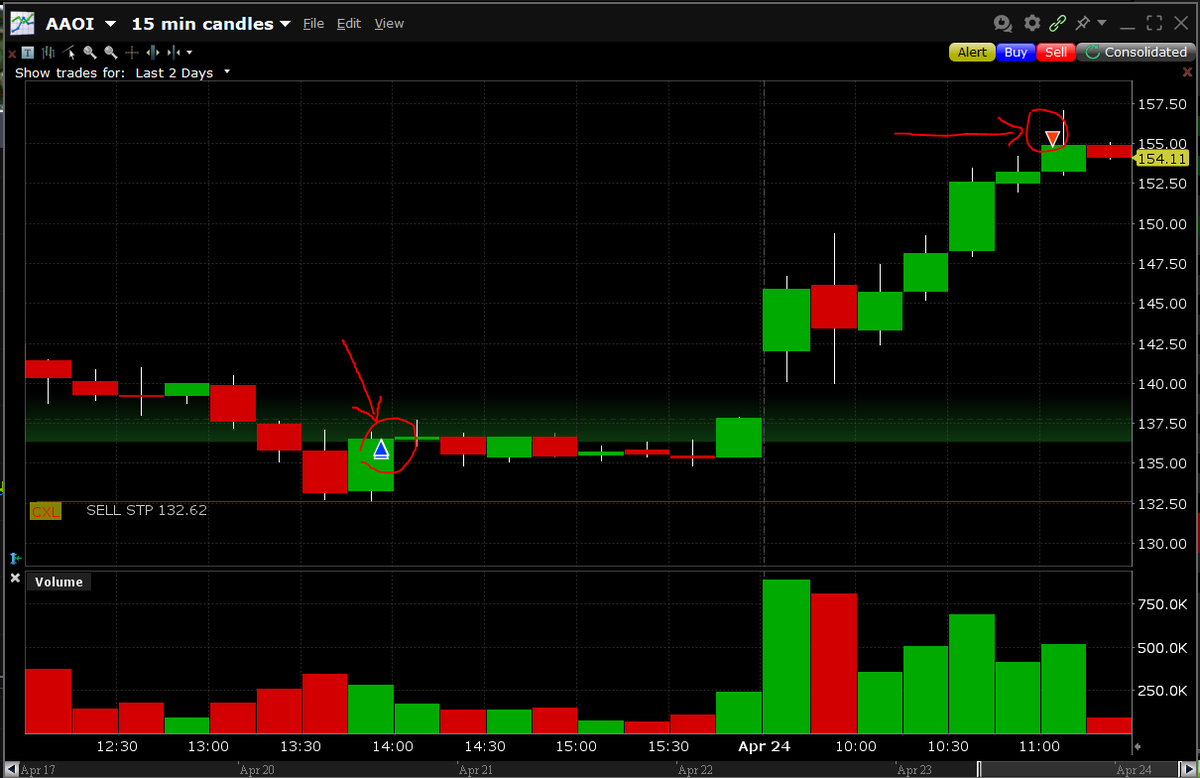Click the SELL STP 132.62 order label
The width and height of the screenshot is (1200, 778).
tap(147, 510)
